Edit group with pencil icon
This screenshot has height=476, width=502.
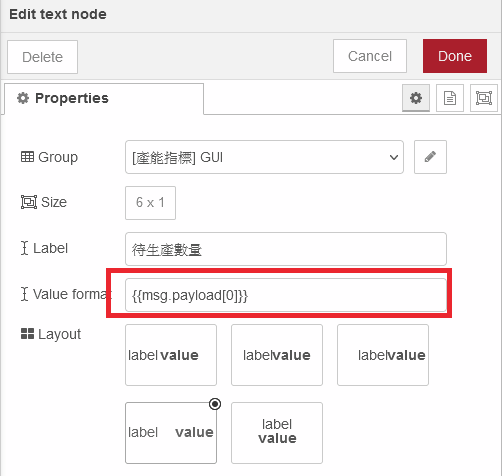(x=430, y=157)
